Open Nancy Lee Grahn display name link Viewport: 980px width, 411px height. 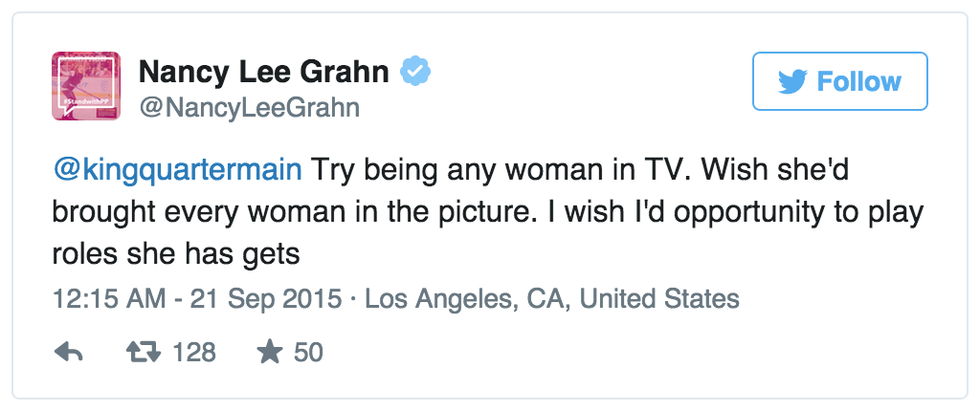(263, 73)
